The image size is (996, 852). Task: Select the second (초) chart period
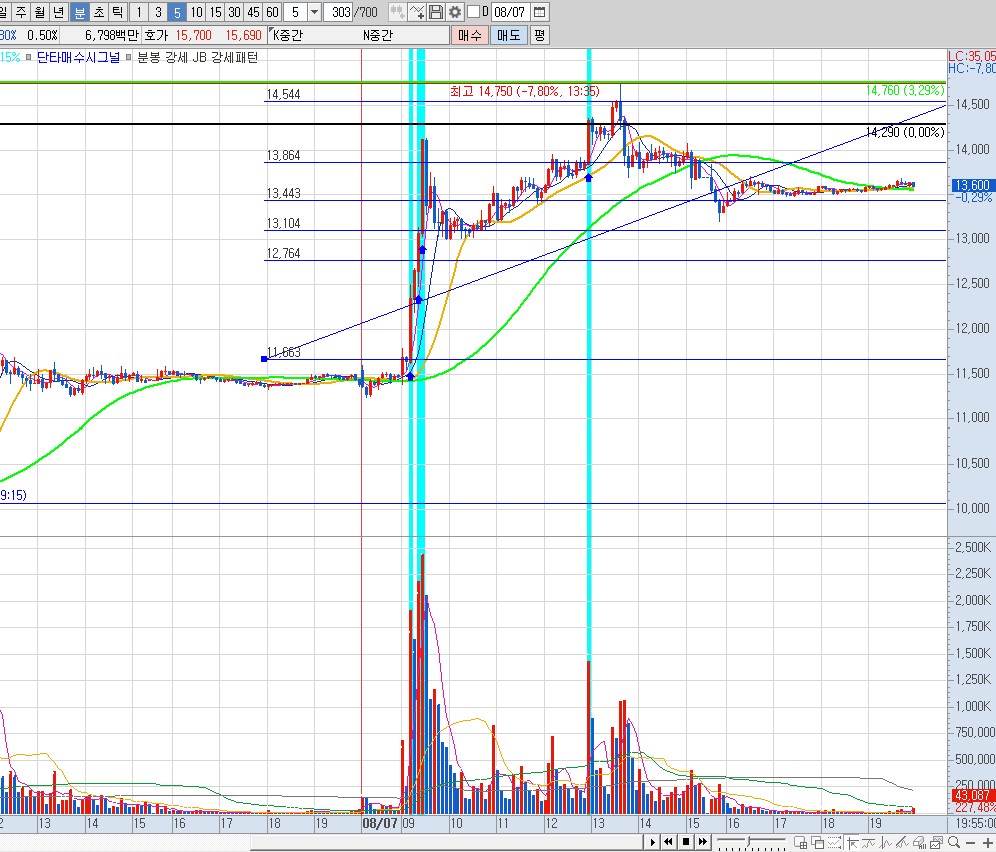(x=99, y=11)
